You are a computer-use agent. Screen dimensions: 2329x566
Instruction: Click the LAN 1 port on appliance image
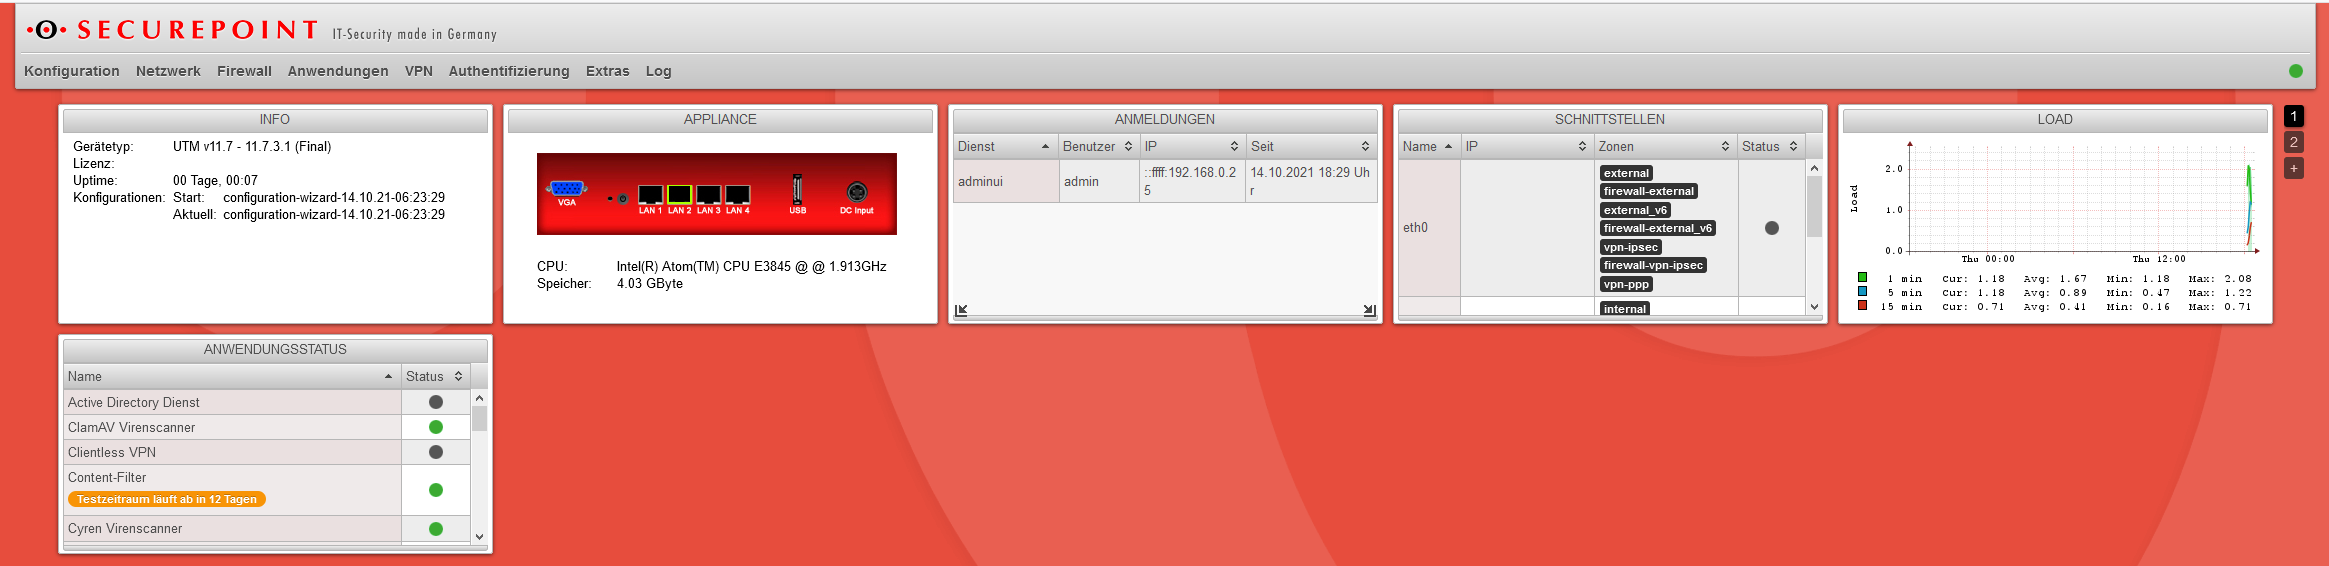click(650, 194)
